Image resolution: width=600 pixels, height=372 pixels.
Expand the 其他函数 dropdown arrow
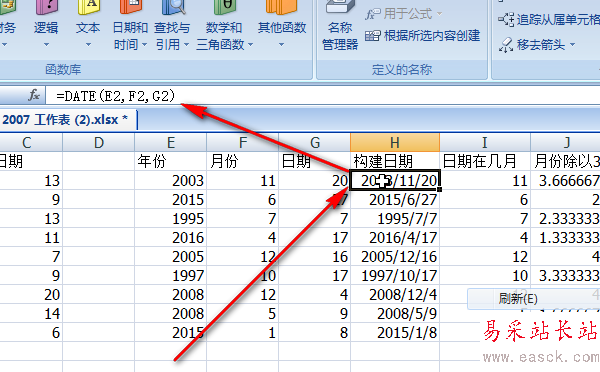pos(282,45)
